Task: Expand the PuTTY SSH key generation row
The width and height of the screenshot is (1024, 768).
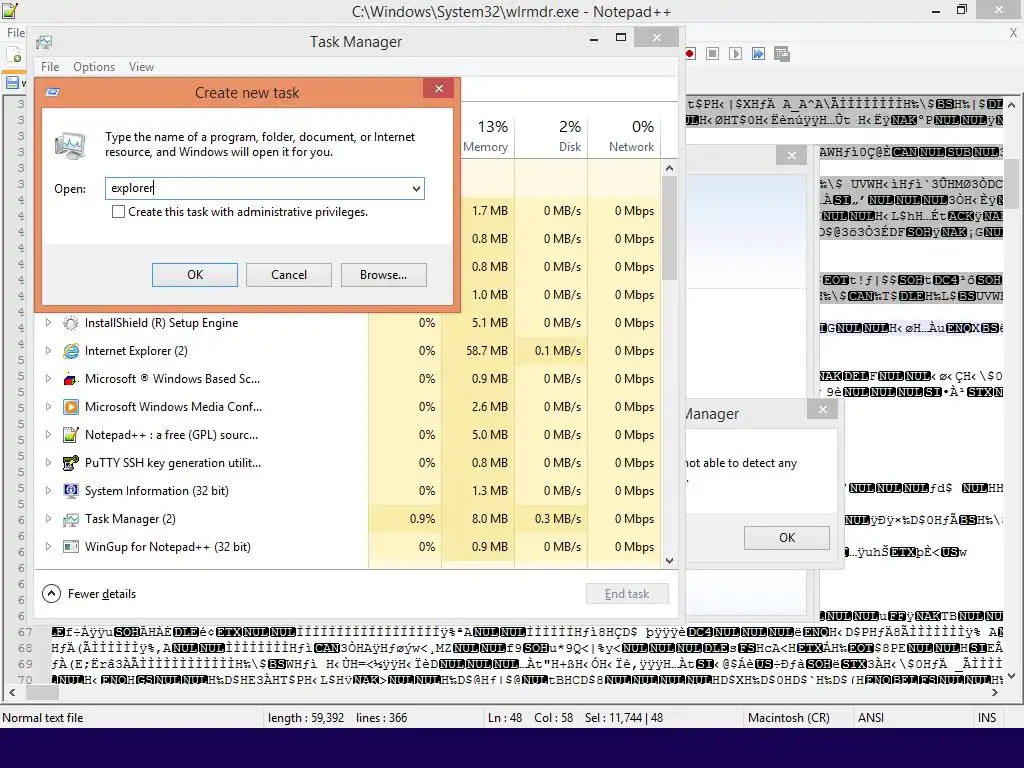Action: [48, 463]
